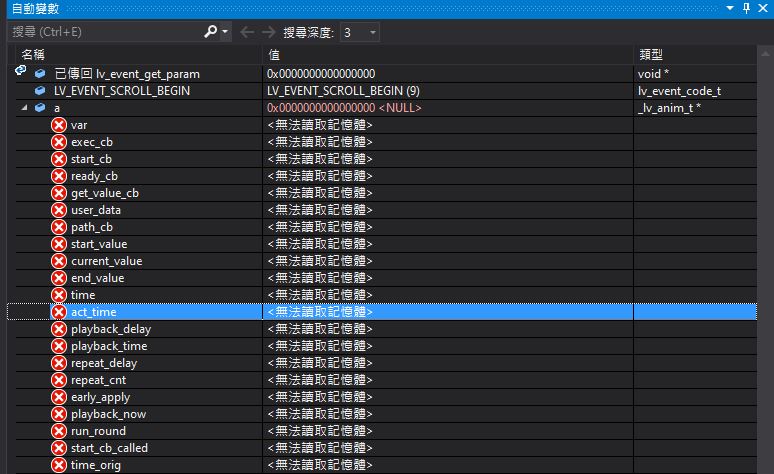Click the error icon next to current_value
774x474 pixels.
click(59, 261)
